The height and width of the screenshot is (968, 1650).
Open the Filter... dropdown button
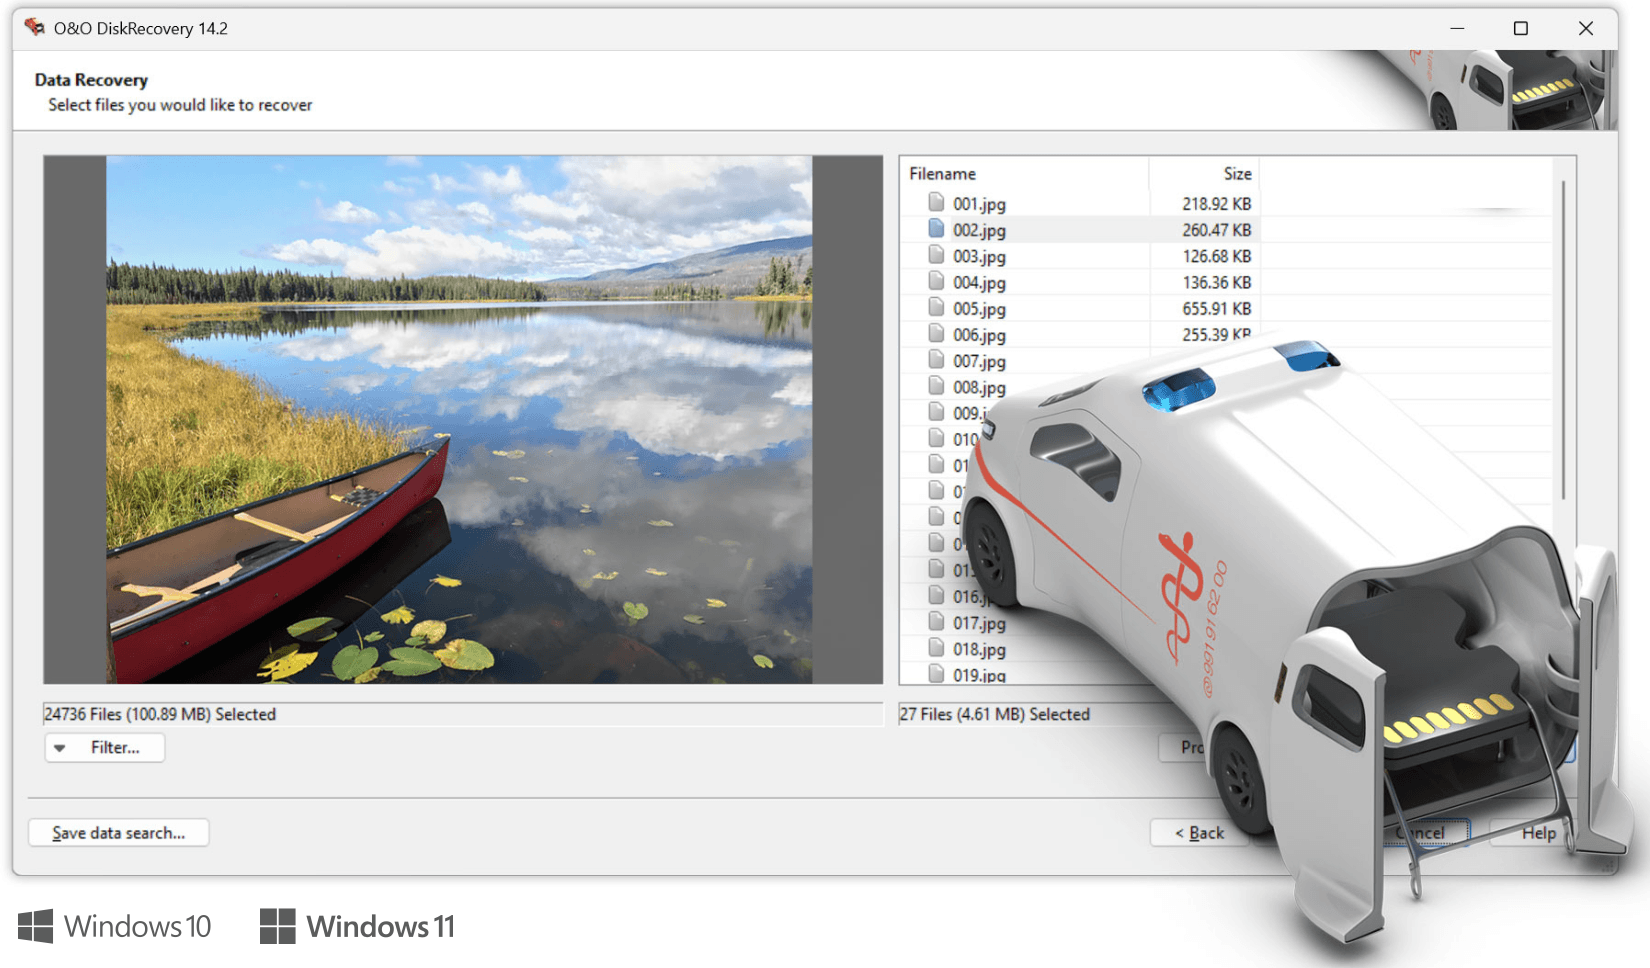click(x=105, y=747)
